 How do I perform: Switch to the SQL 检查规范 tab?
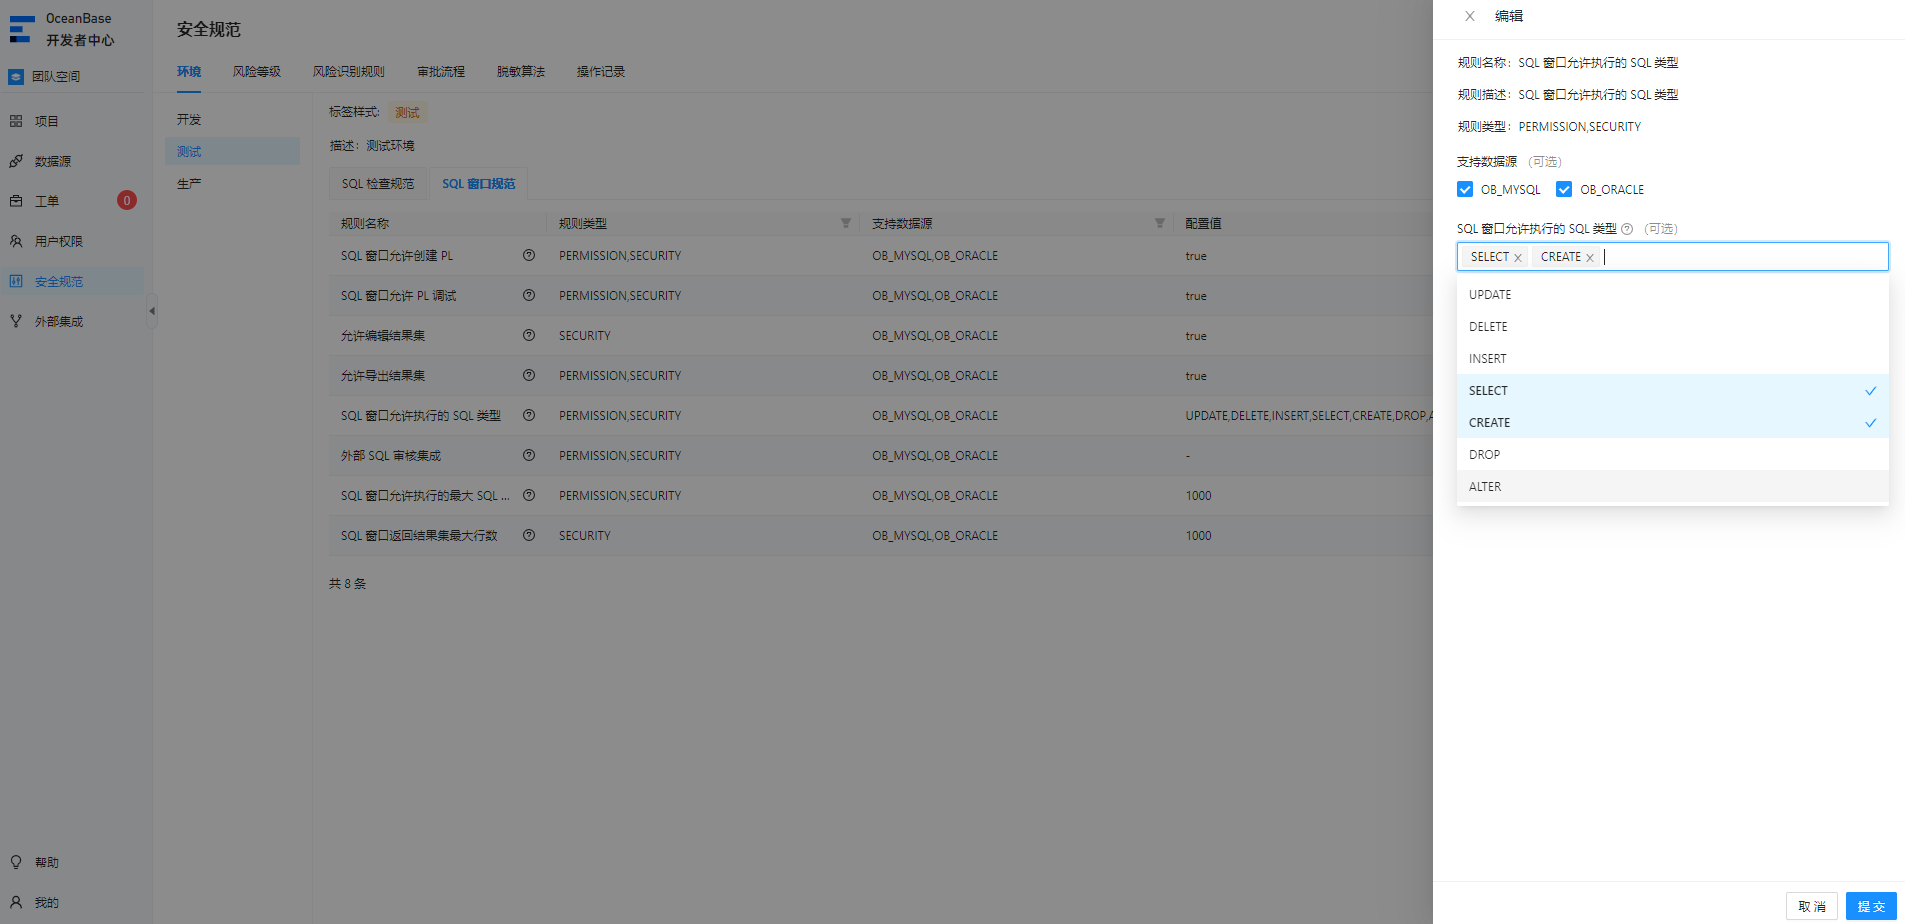point(378,184)
